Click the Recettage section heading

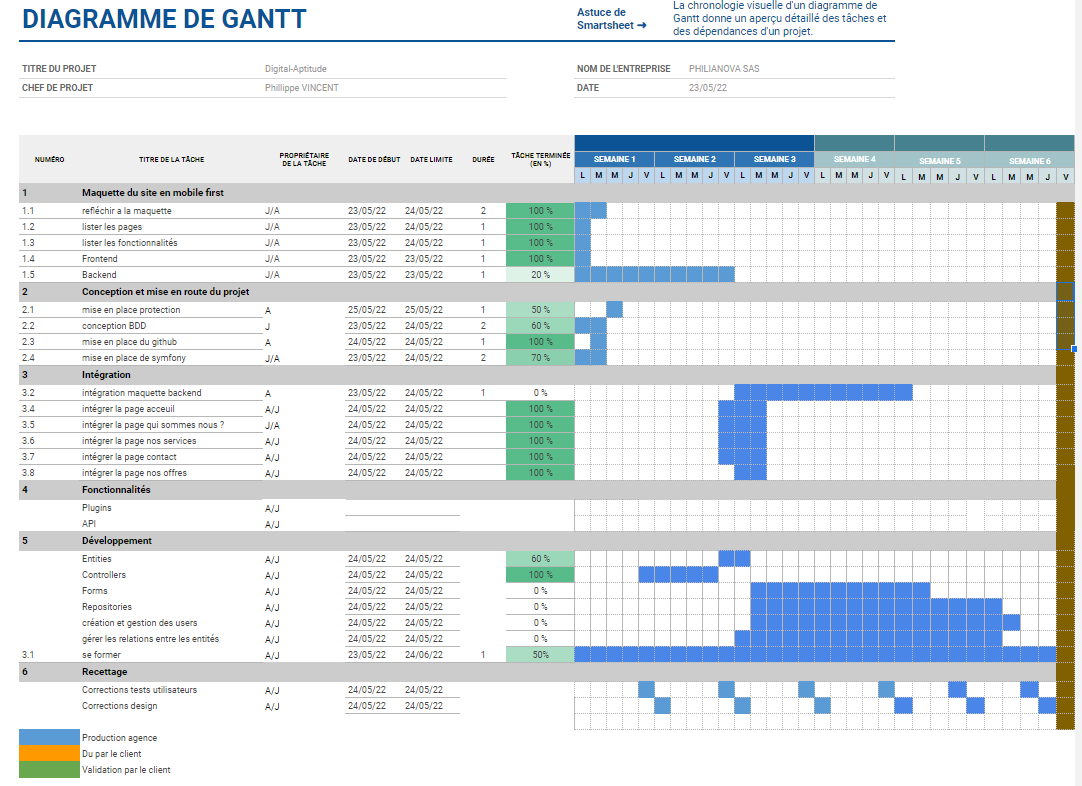(x=104, y=672)
